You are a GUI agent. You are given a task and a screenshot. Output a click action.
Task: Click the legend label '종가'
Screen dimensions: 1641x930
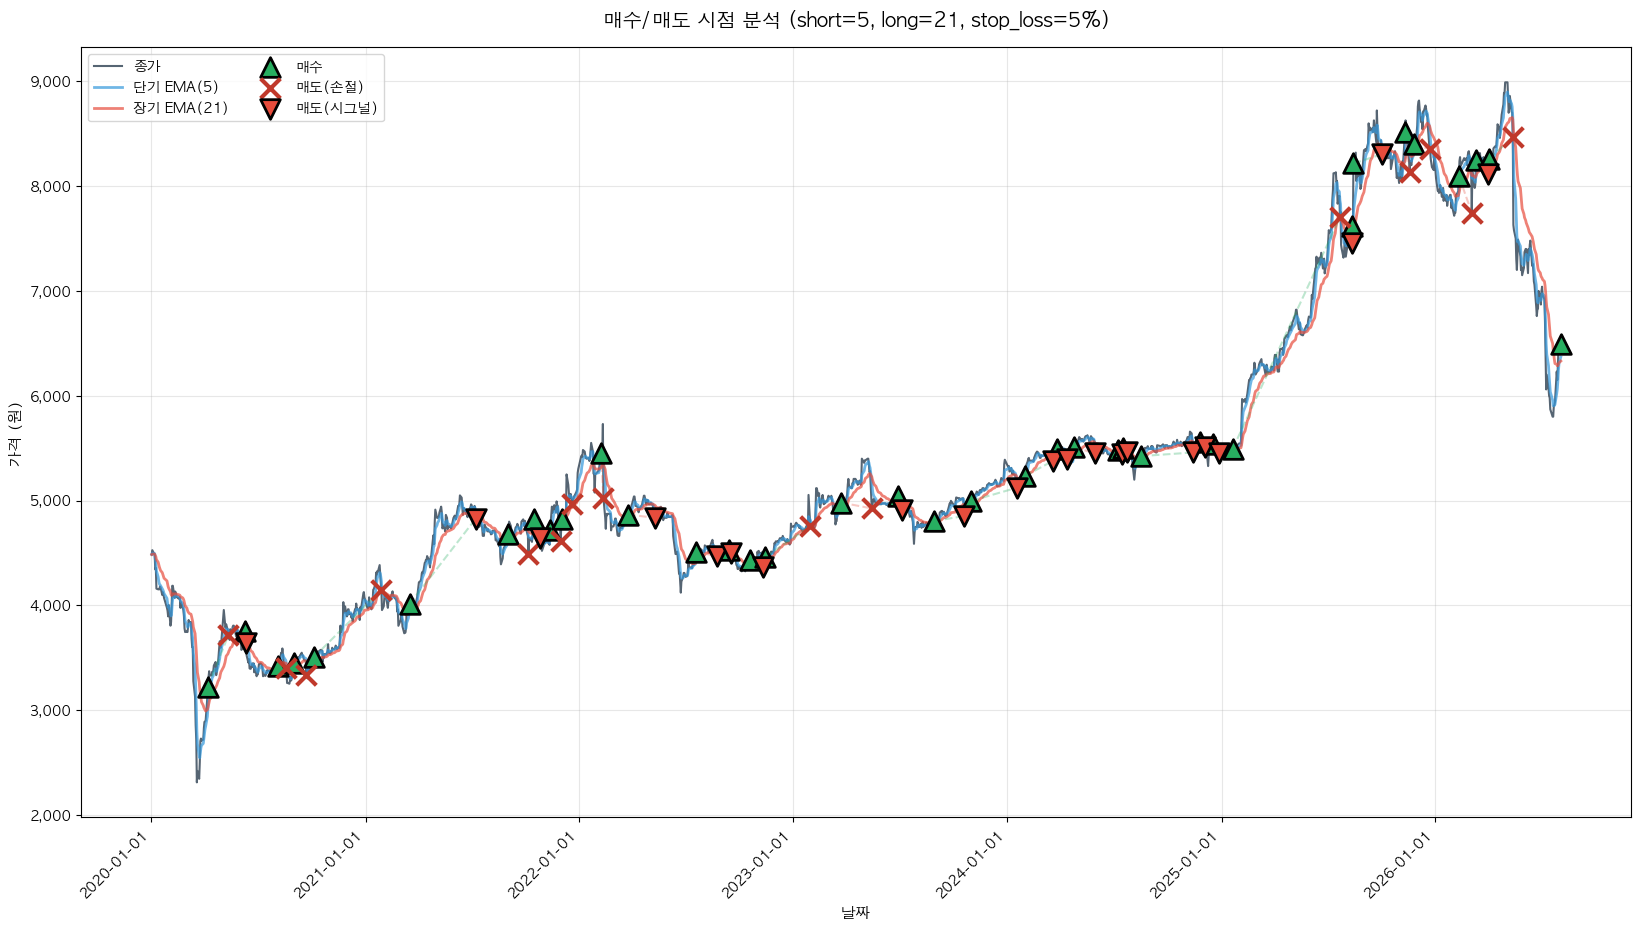click(x=147, y=67)
